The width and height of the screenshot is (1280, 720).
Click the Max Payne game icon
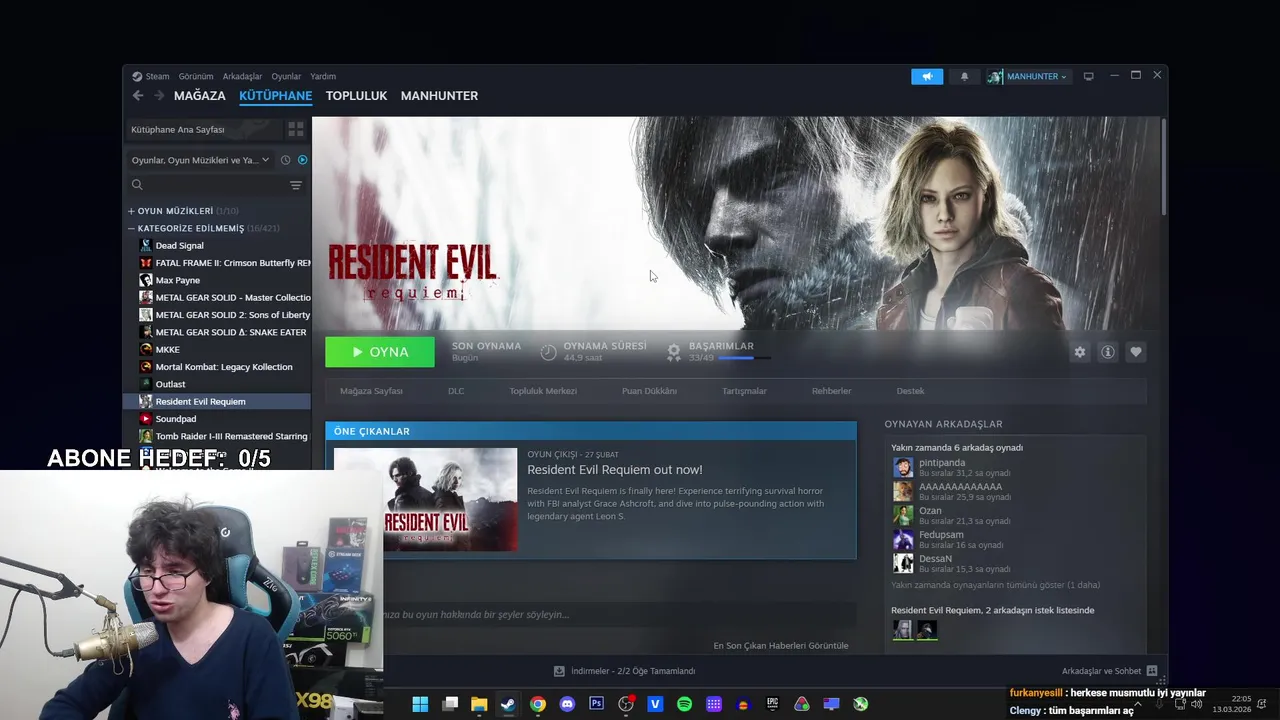146,280
